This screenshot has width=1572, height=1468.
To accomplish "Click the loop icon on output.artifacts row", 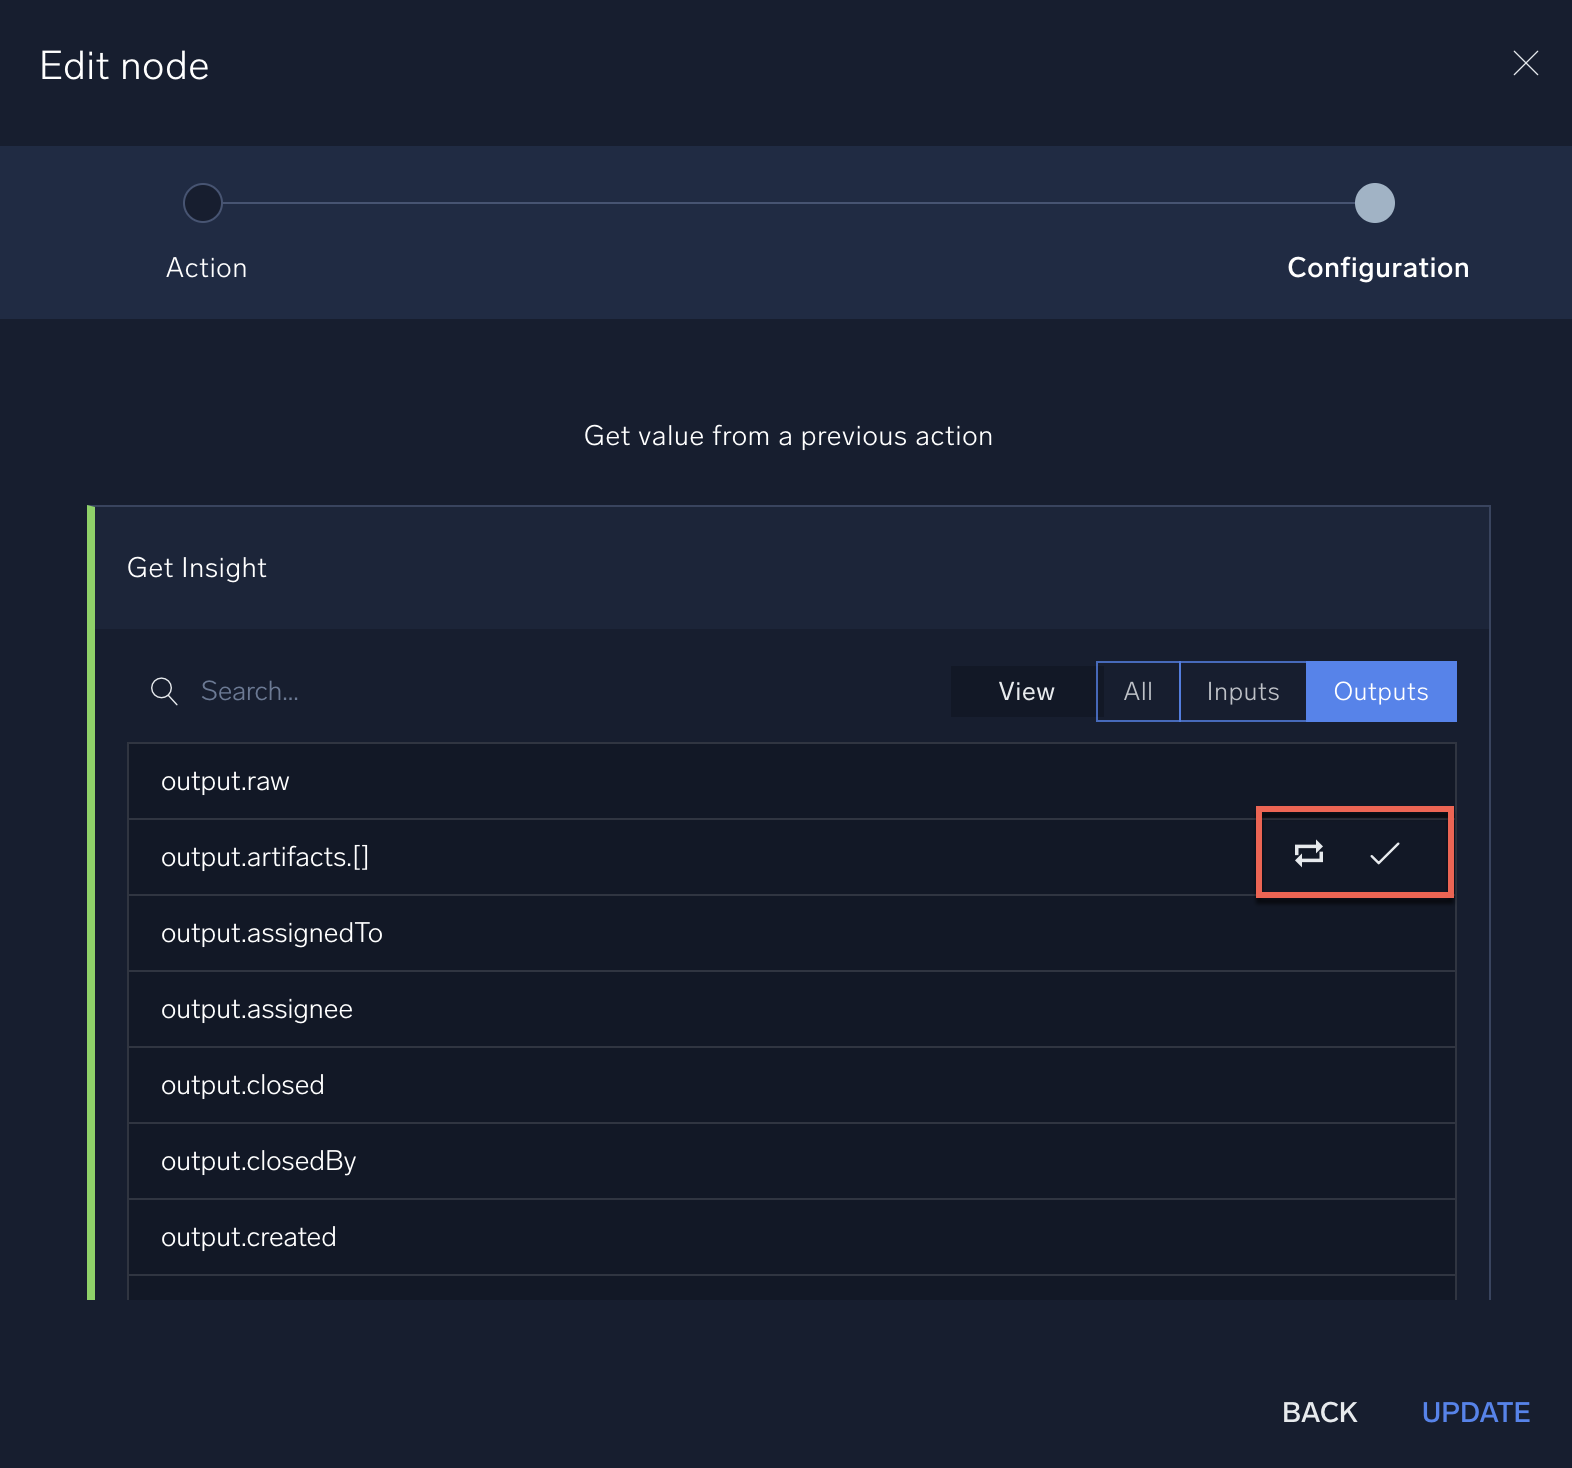I will click(1308, 853).
